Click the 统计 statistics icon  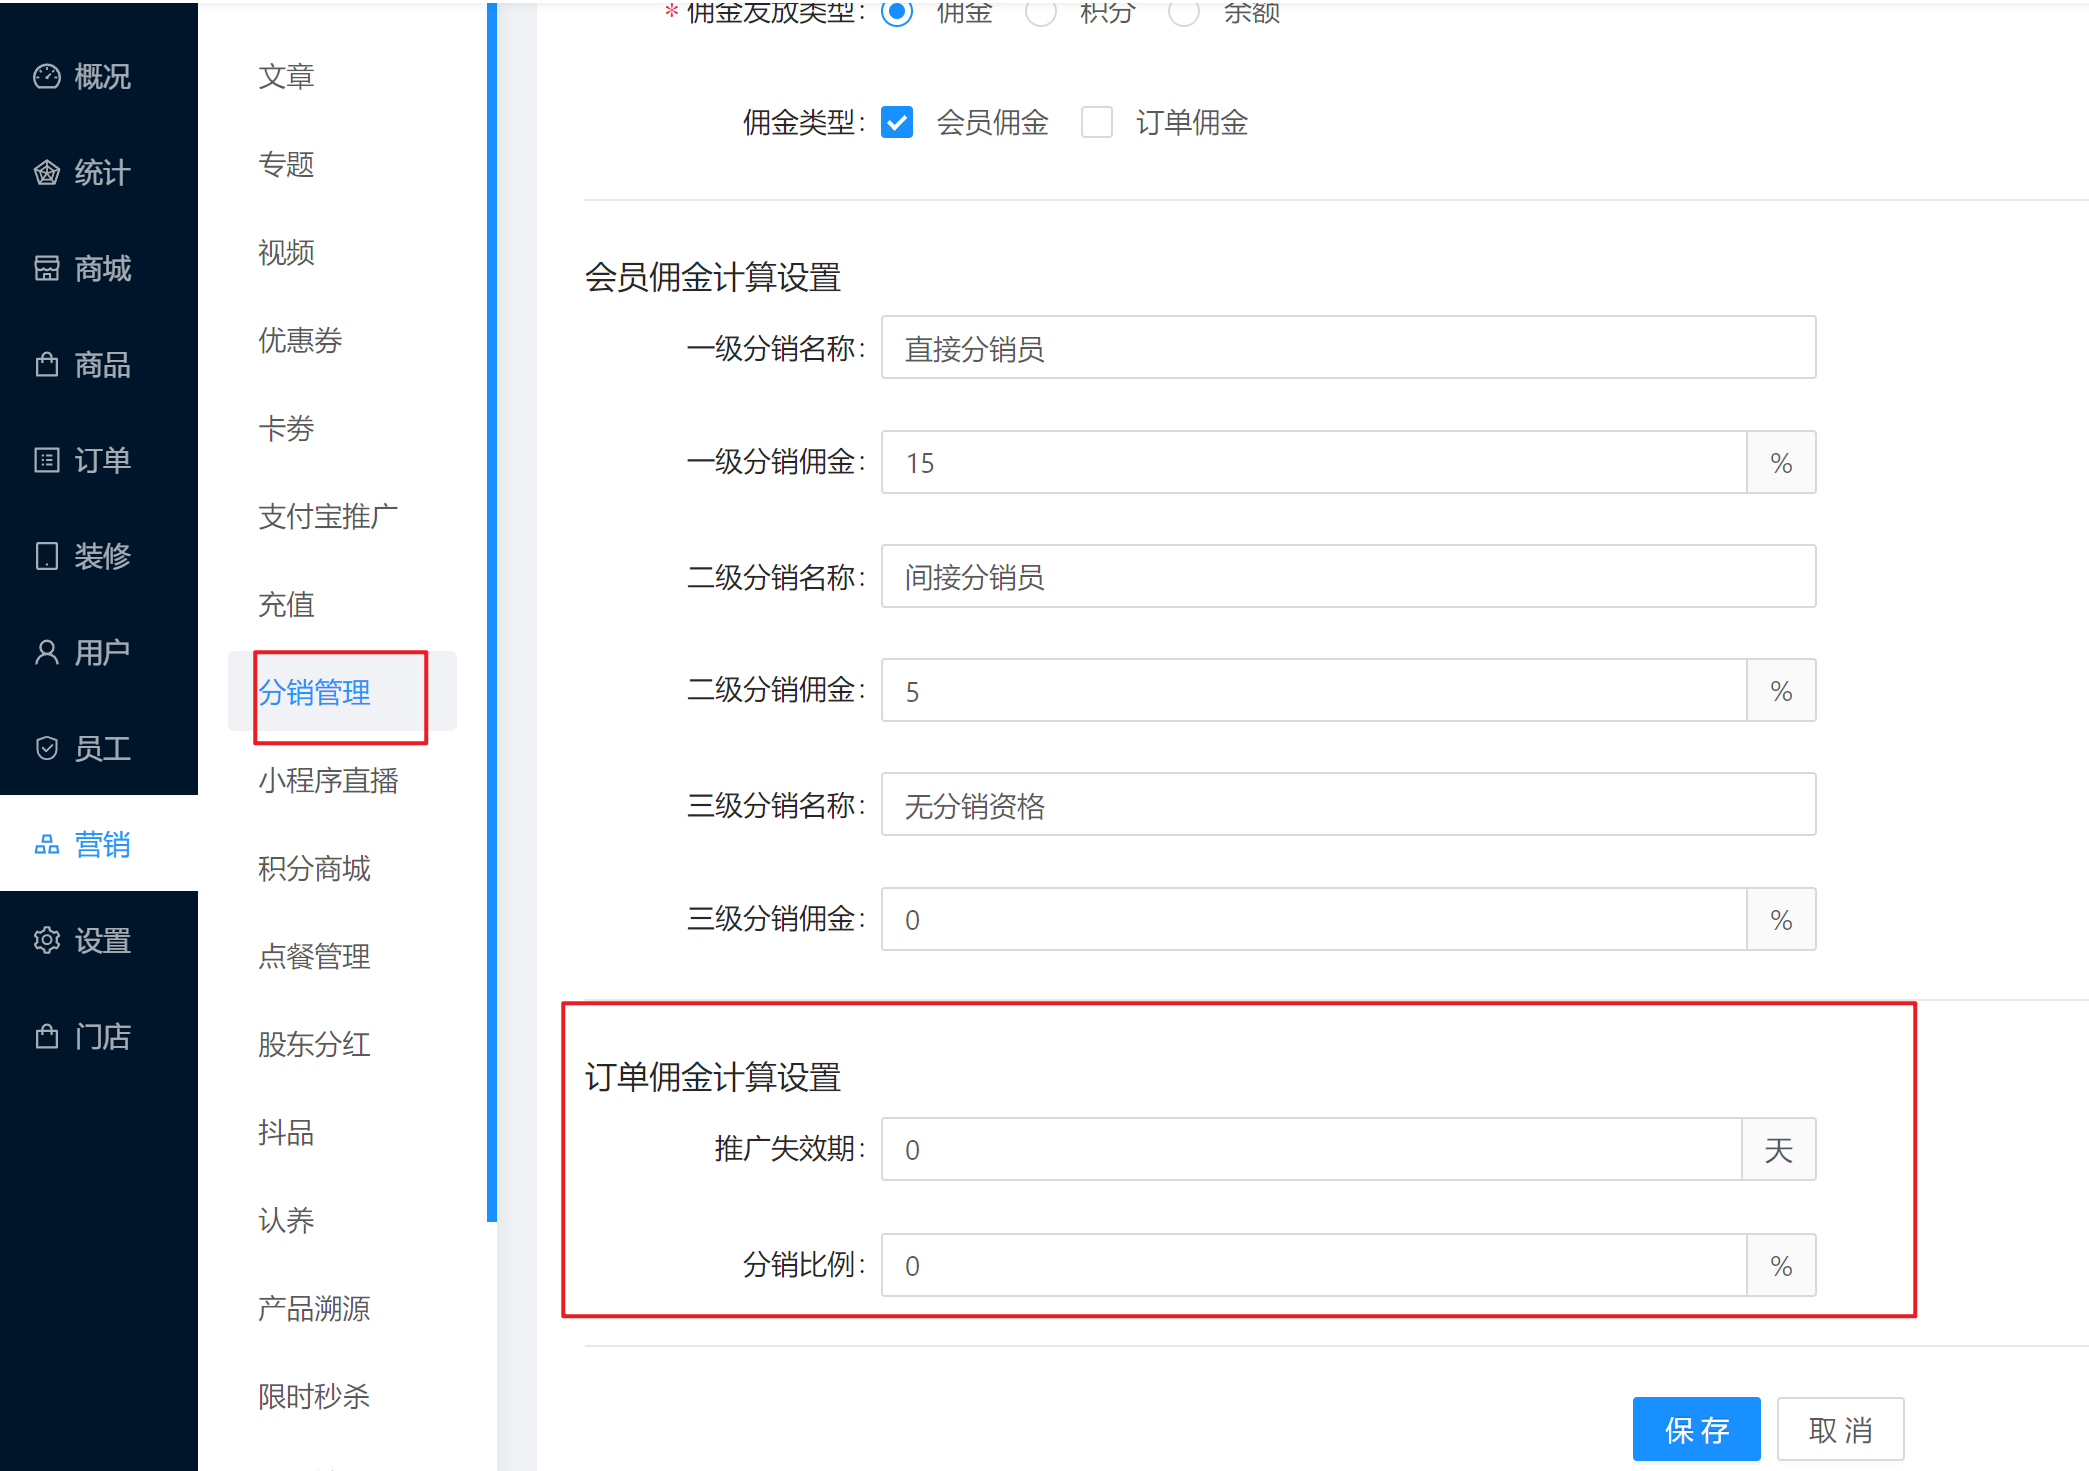tap(46, 173)
